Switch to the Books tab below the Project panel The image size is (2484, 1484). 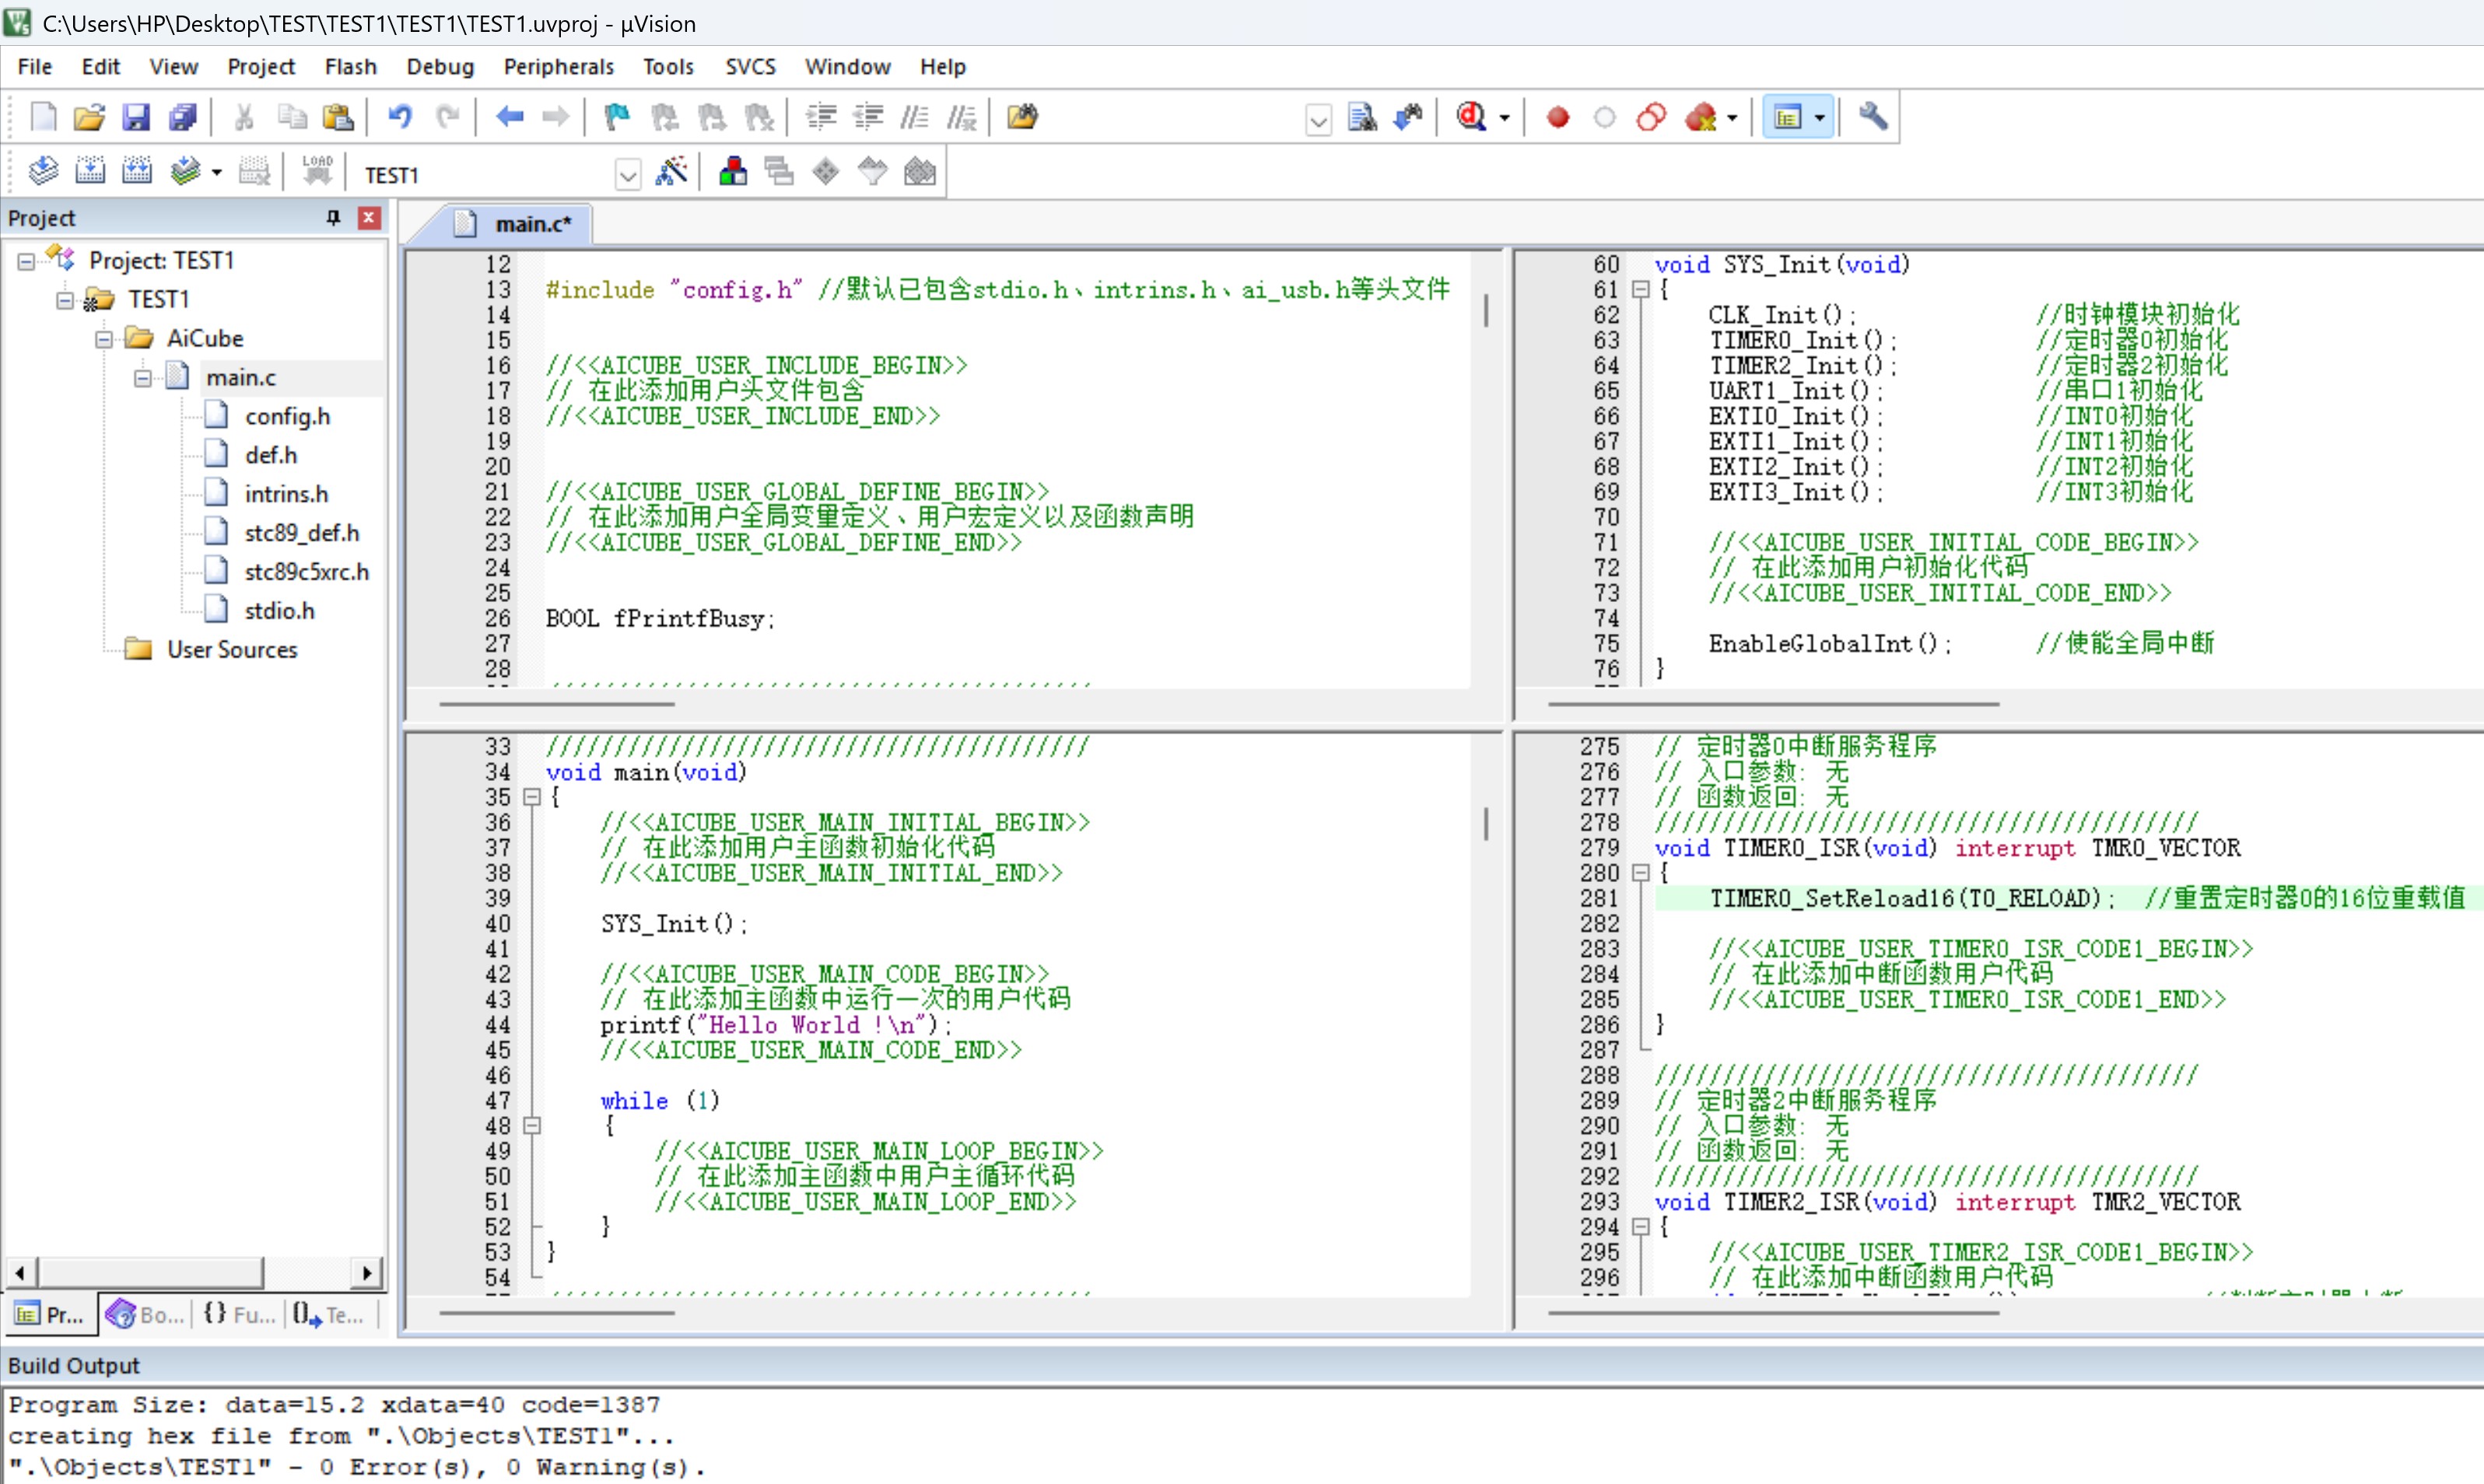[146, 1314]
